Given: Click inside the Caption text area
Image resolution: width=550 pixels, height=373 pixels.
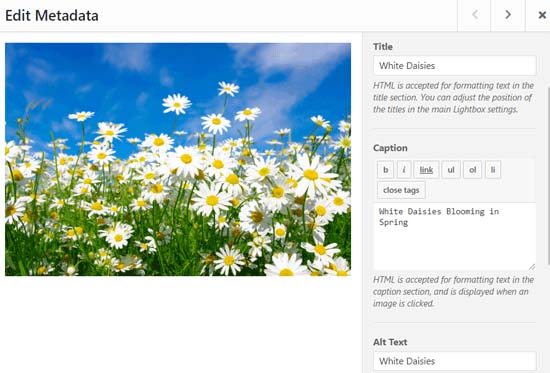Looking at the screenshot, I should (455, 236).
